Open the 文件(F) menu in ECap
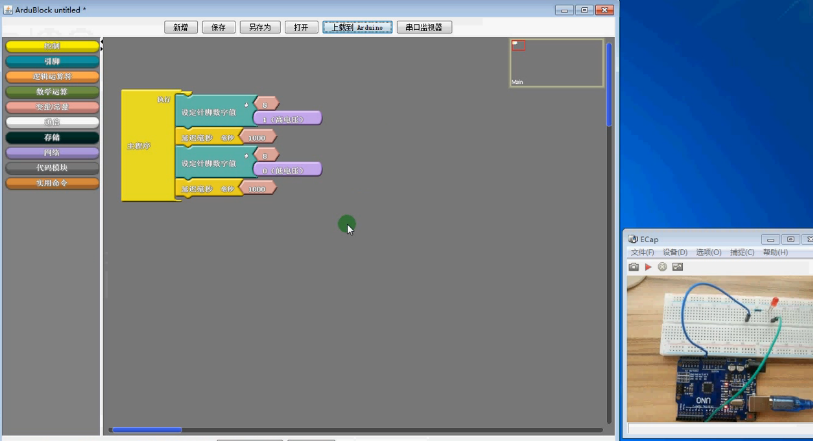Image resolution: width=813 pixels, height=441 pixels. click(642, 253)
